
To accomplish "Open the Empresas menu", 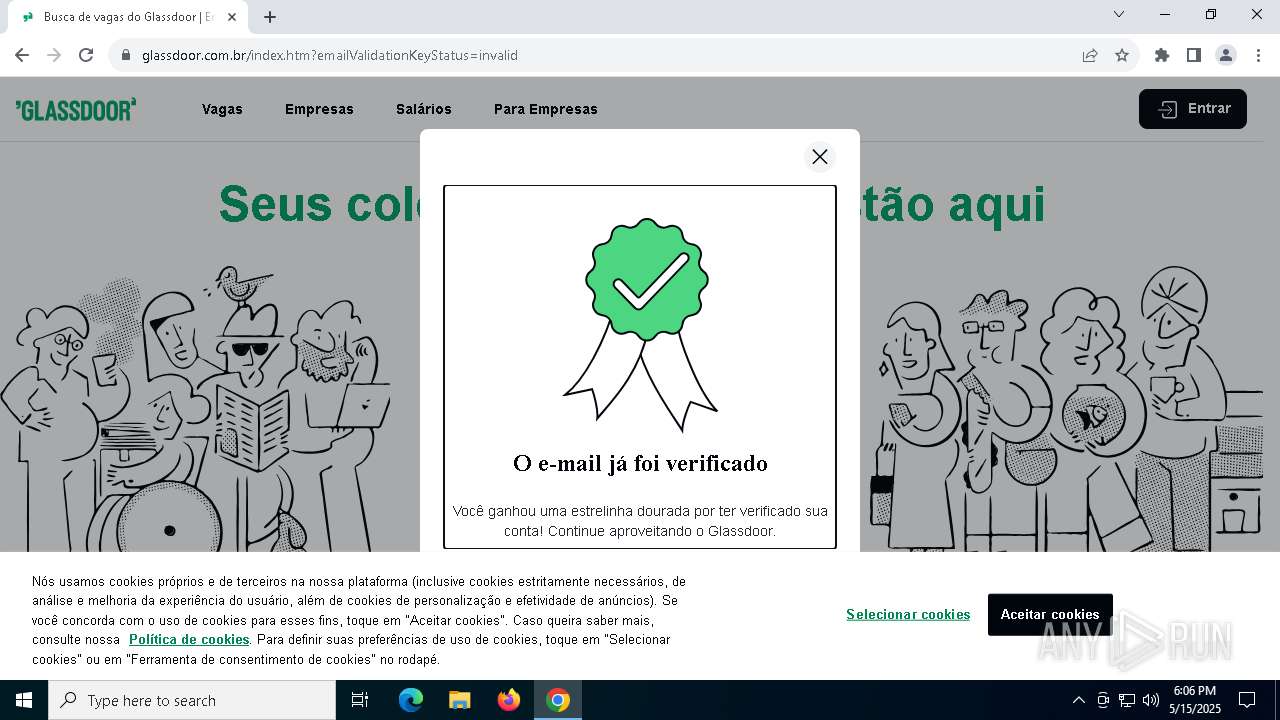I will coord(319,109).
